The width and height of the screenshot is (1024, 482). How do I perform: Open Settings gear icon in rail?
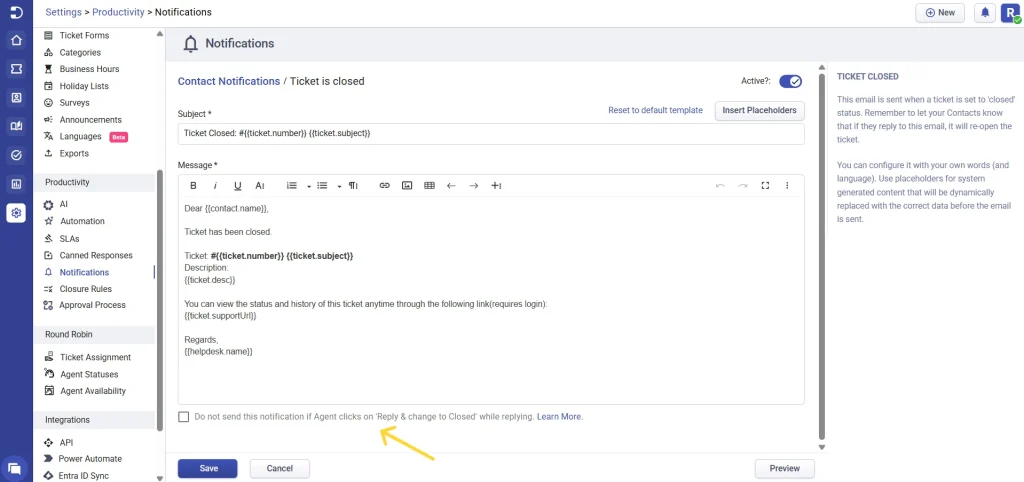[16, 213]
